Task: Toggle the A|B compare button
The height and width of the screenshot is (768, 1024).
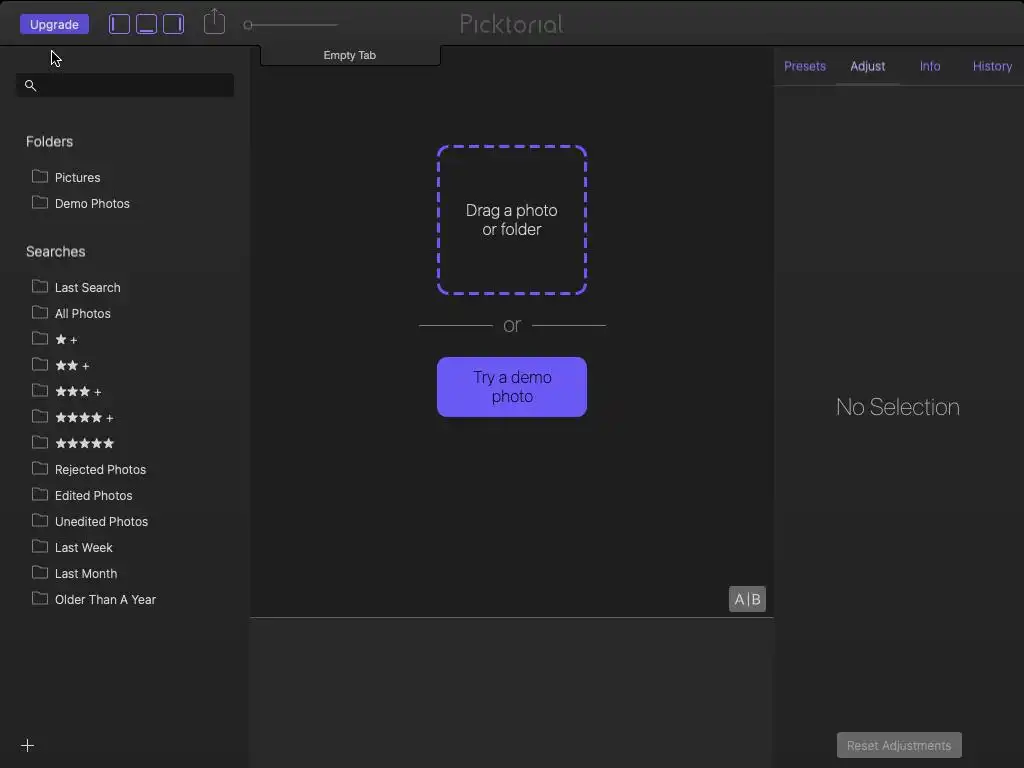Action: click(x=747, y=600)
